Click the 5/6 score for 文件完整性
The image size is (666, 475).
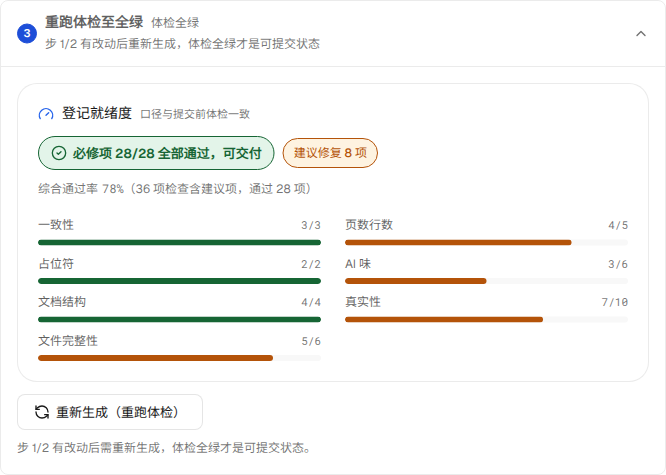tap(311, 341)
